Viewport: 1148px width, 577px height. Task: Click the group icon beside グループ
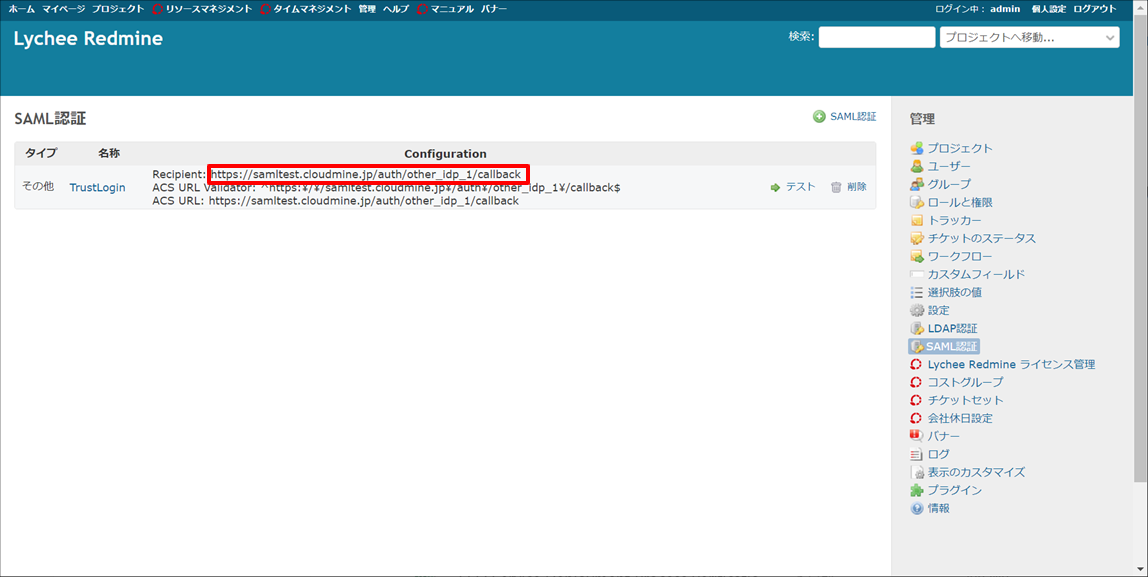(916, 184)
